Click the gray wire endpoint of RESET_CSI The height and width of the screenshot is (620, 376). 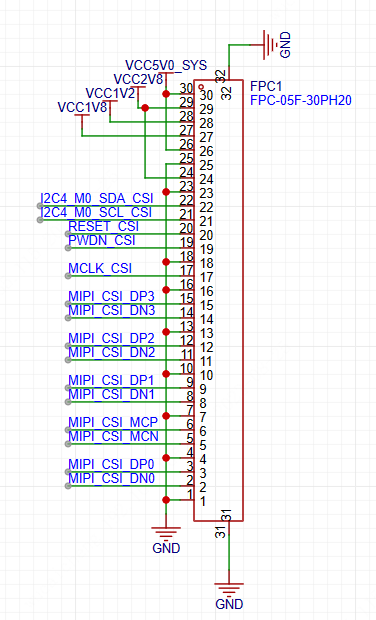tap(68, 234)
